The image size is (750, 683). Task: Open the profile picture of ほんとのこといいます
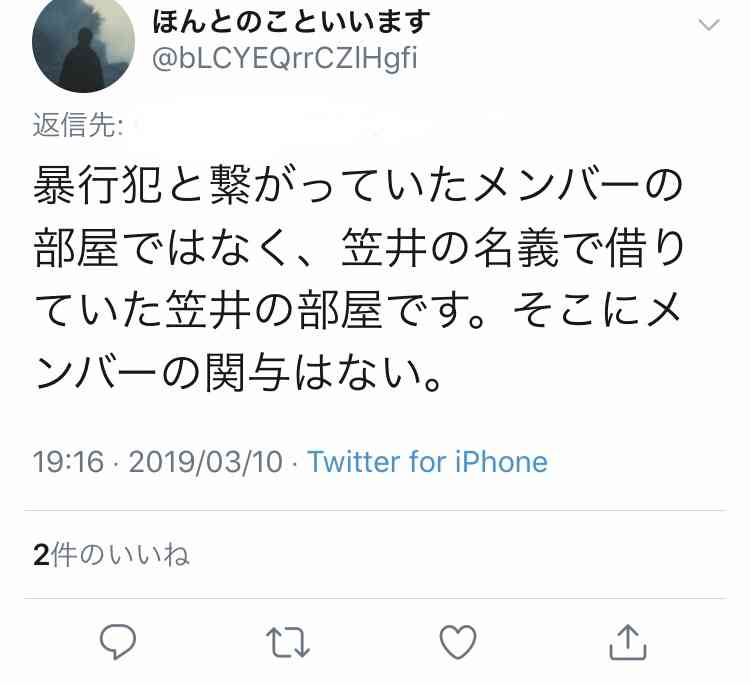83,44
